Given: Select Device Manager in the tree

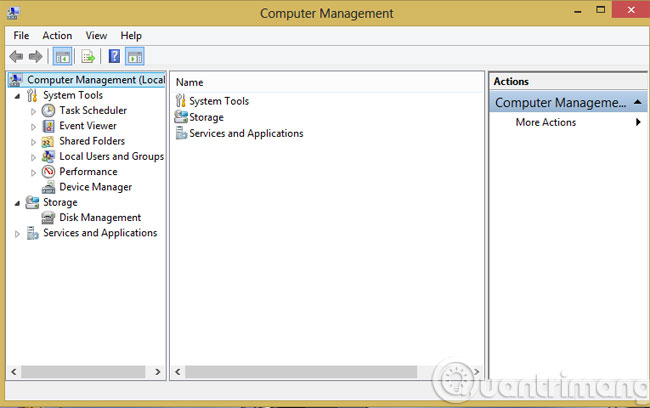Looking at the screenshot, I should click(95, 187).
